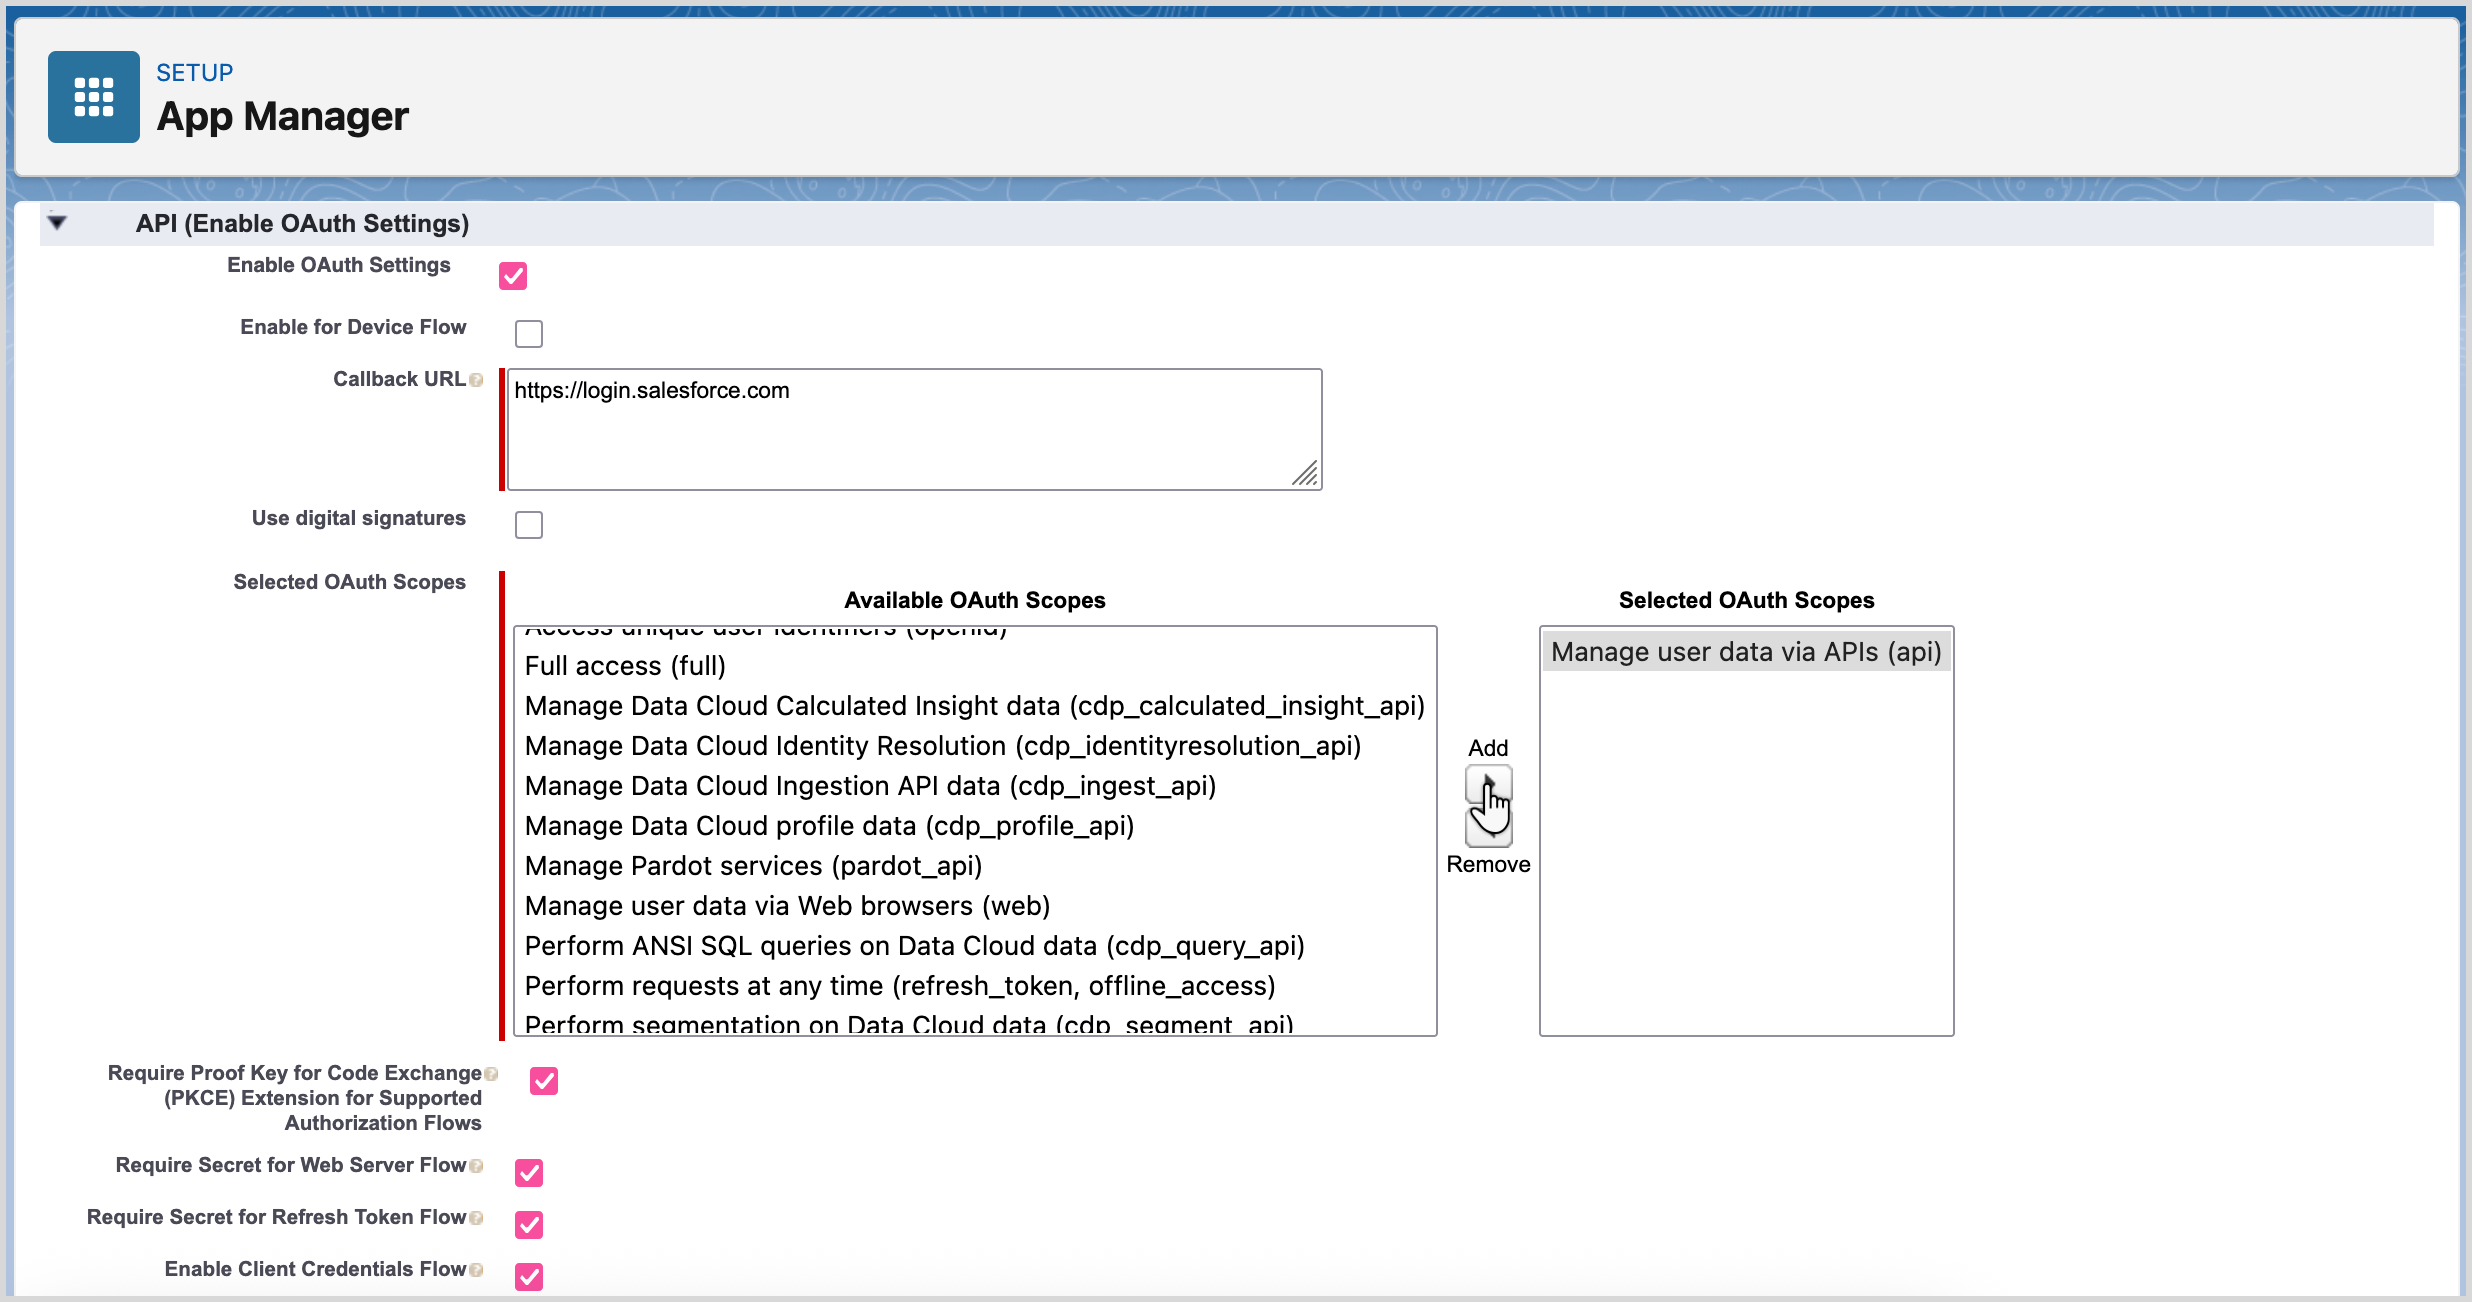Click the Add label above the arrow button
The image size is (2472, 1302).
tap(1487, 747)
